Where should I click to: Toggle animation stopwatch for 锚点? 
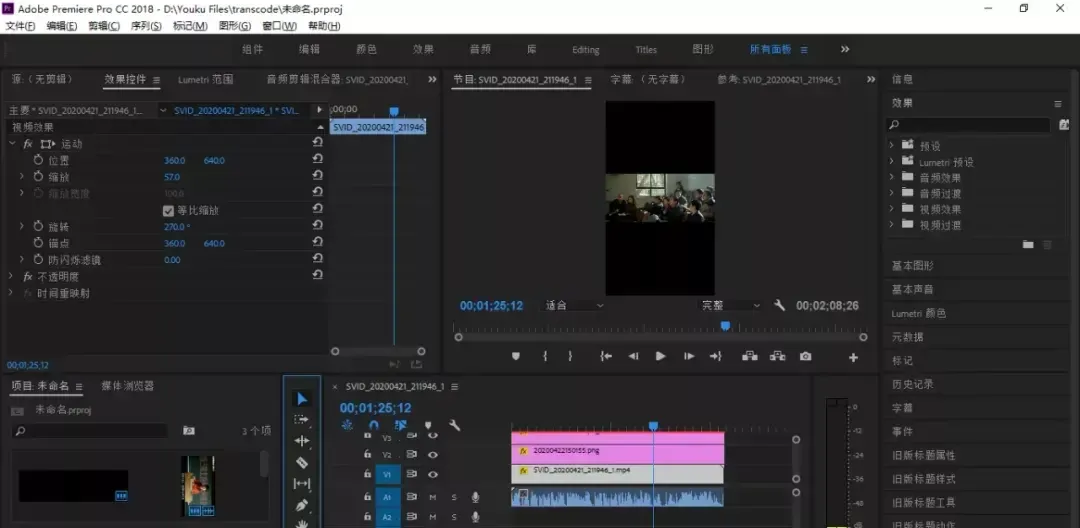[38, 242]
